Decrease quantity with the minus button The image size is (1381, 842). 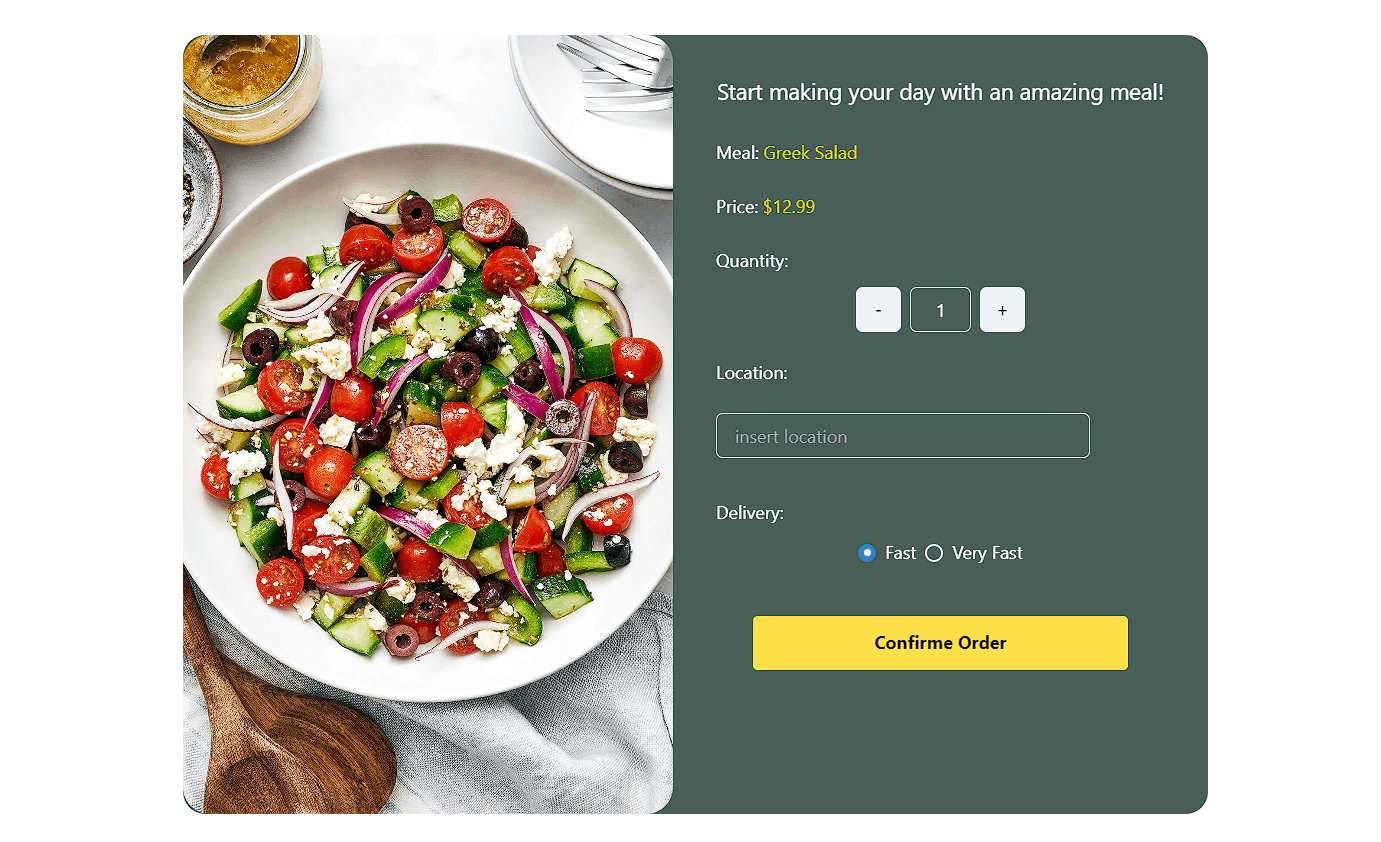click(878, 310)
